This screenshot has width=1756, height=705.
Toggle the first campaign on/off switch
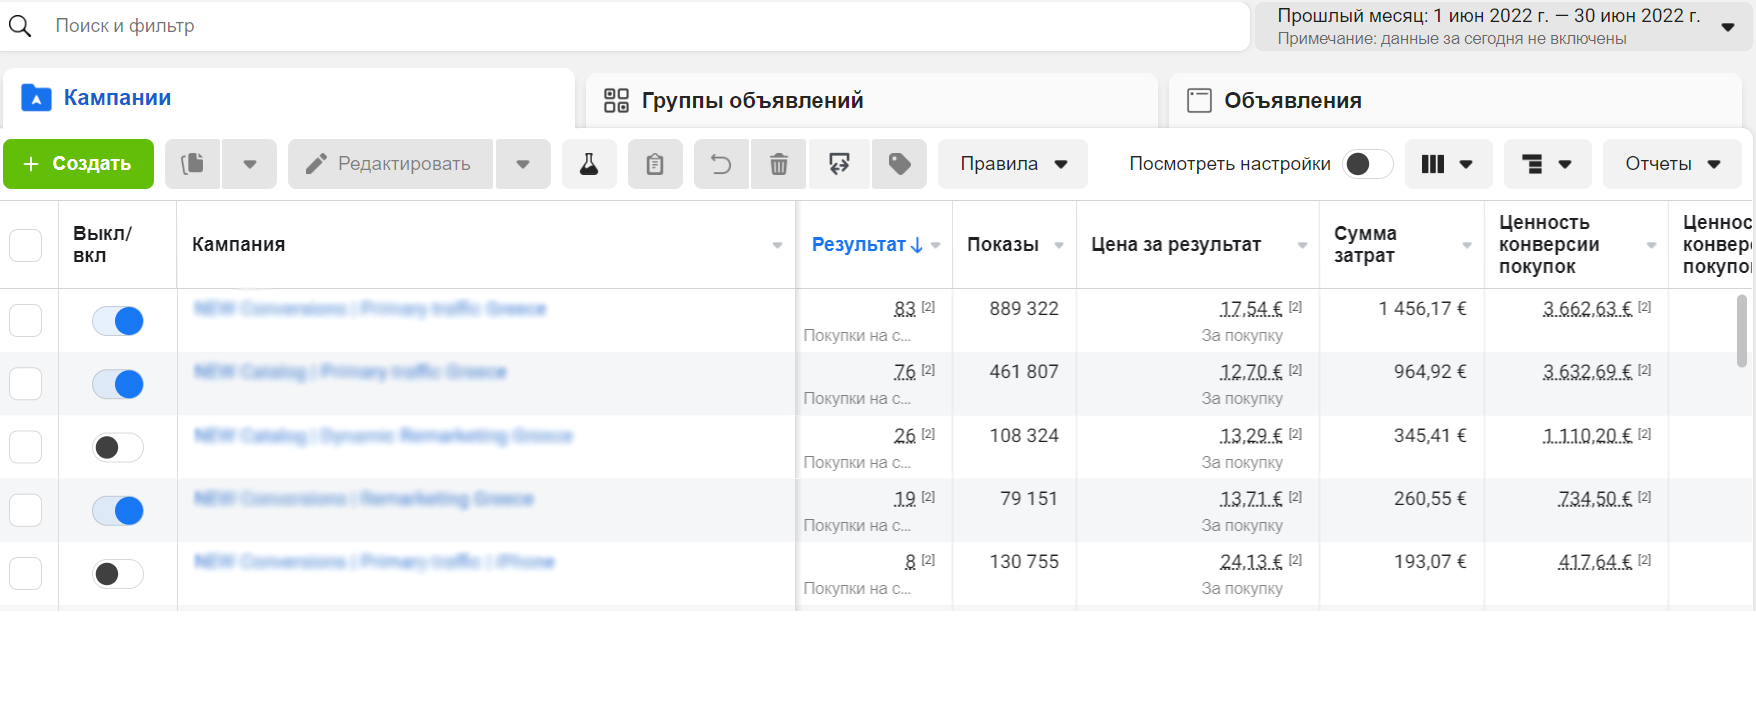click(x=118, y=321)
